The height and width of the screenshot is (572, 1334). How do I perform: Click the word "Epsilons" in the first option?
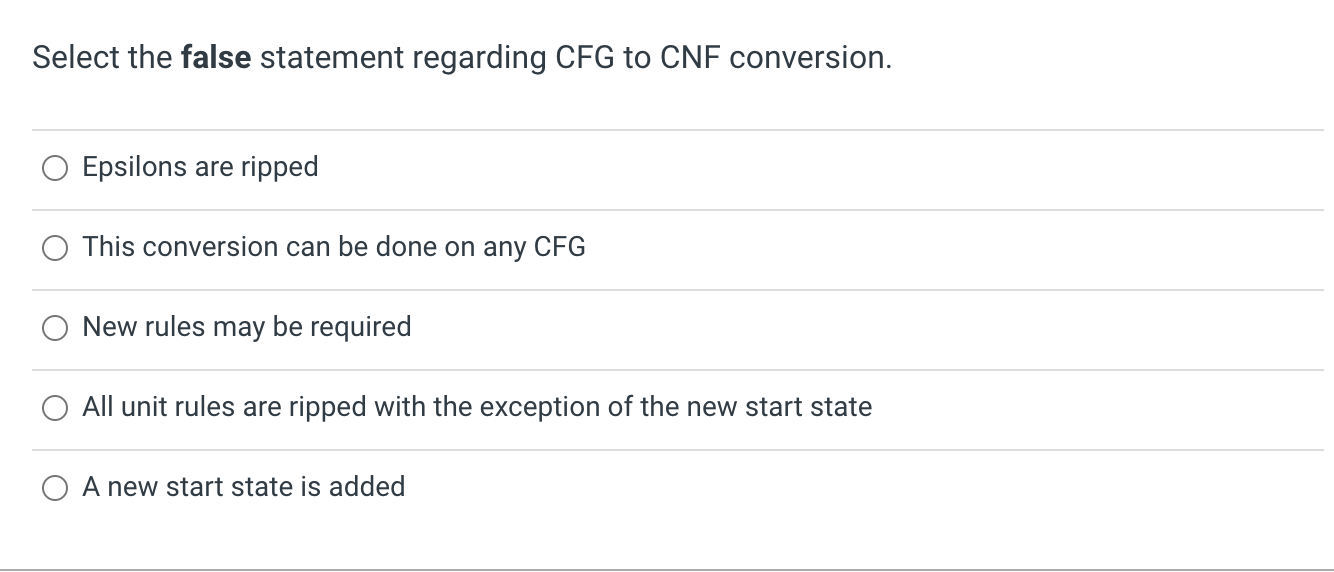click(x=135, y=166)
